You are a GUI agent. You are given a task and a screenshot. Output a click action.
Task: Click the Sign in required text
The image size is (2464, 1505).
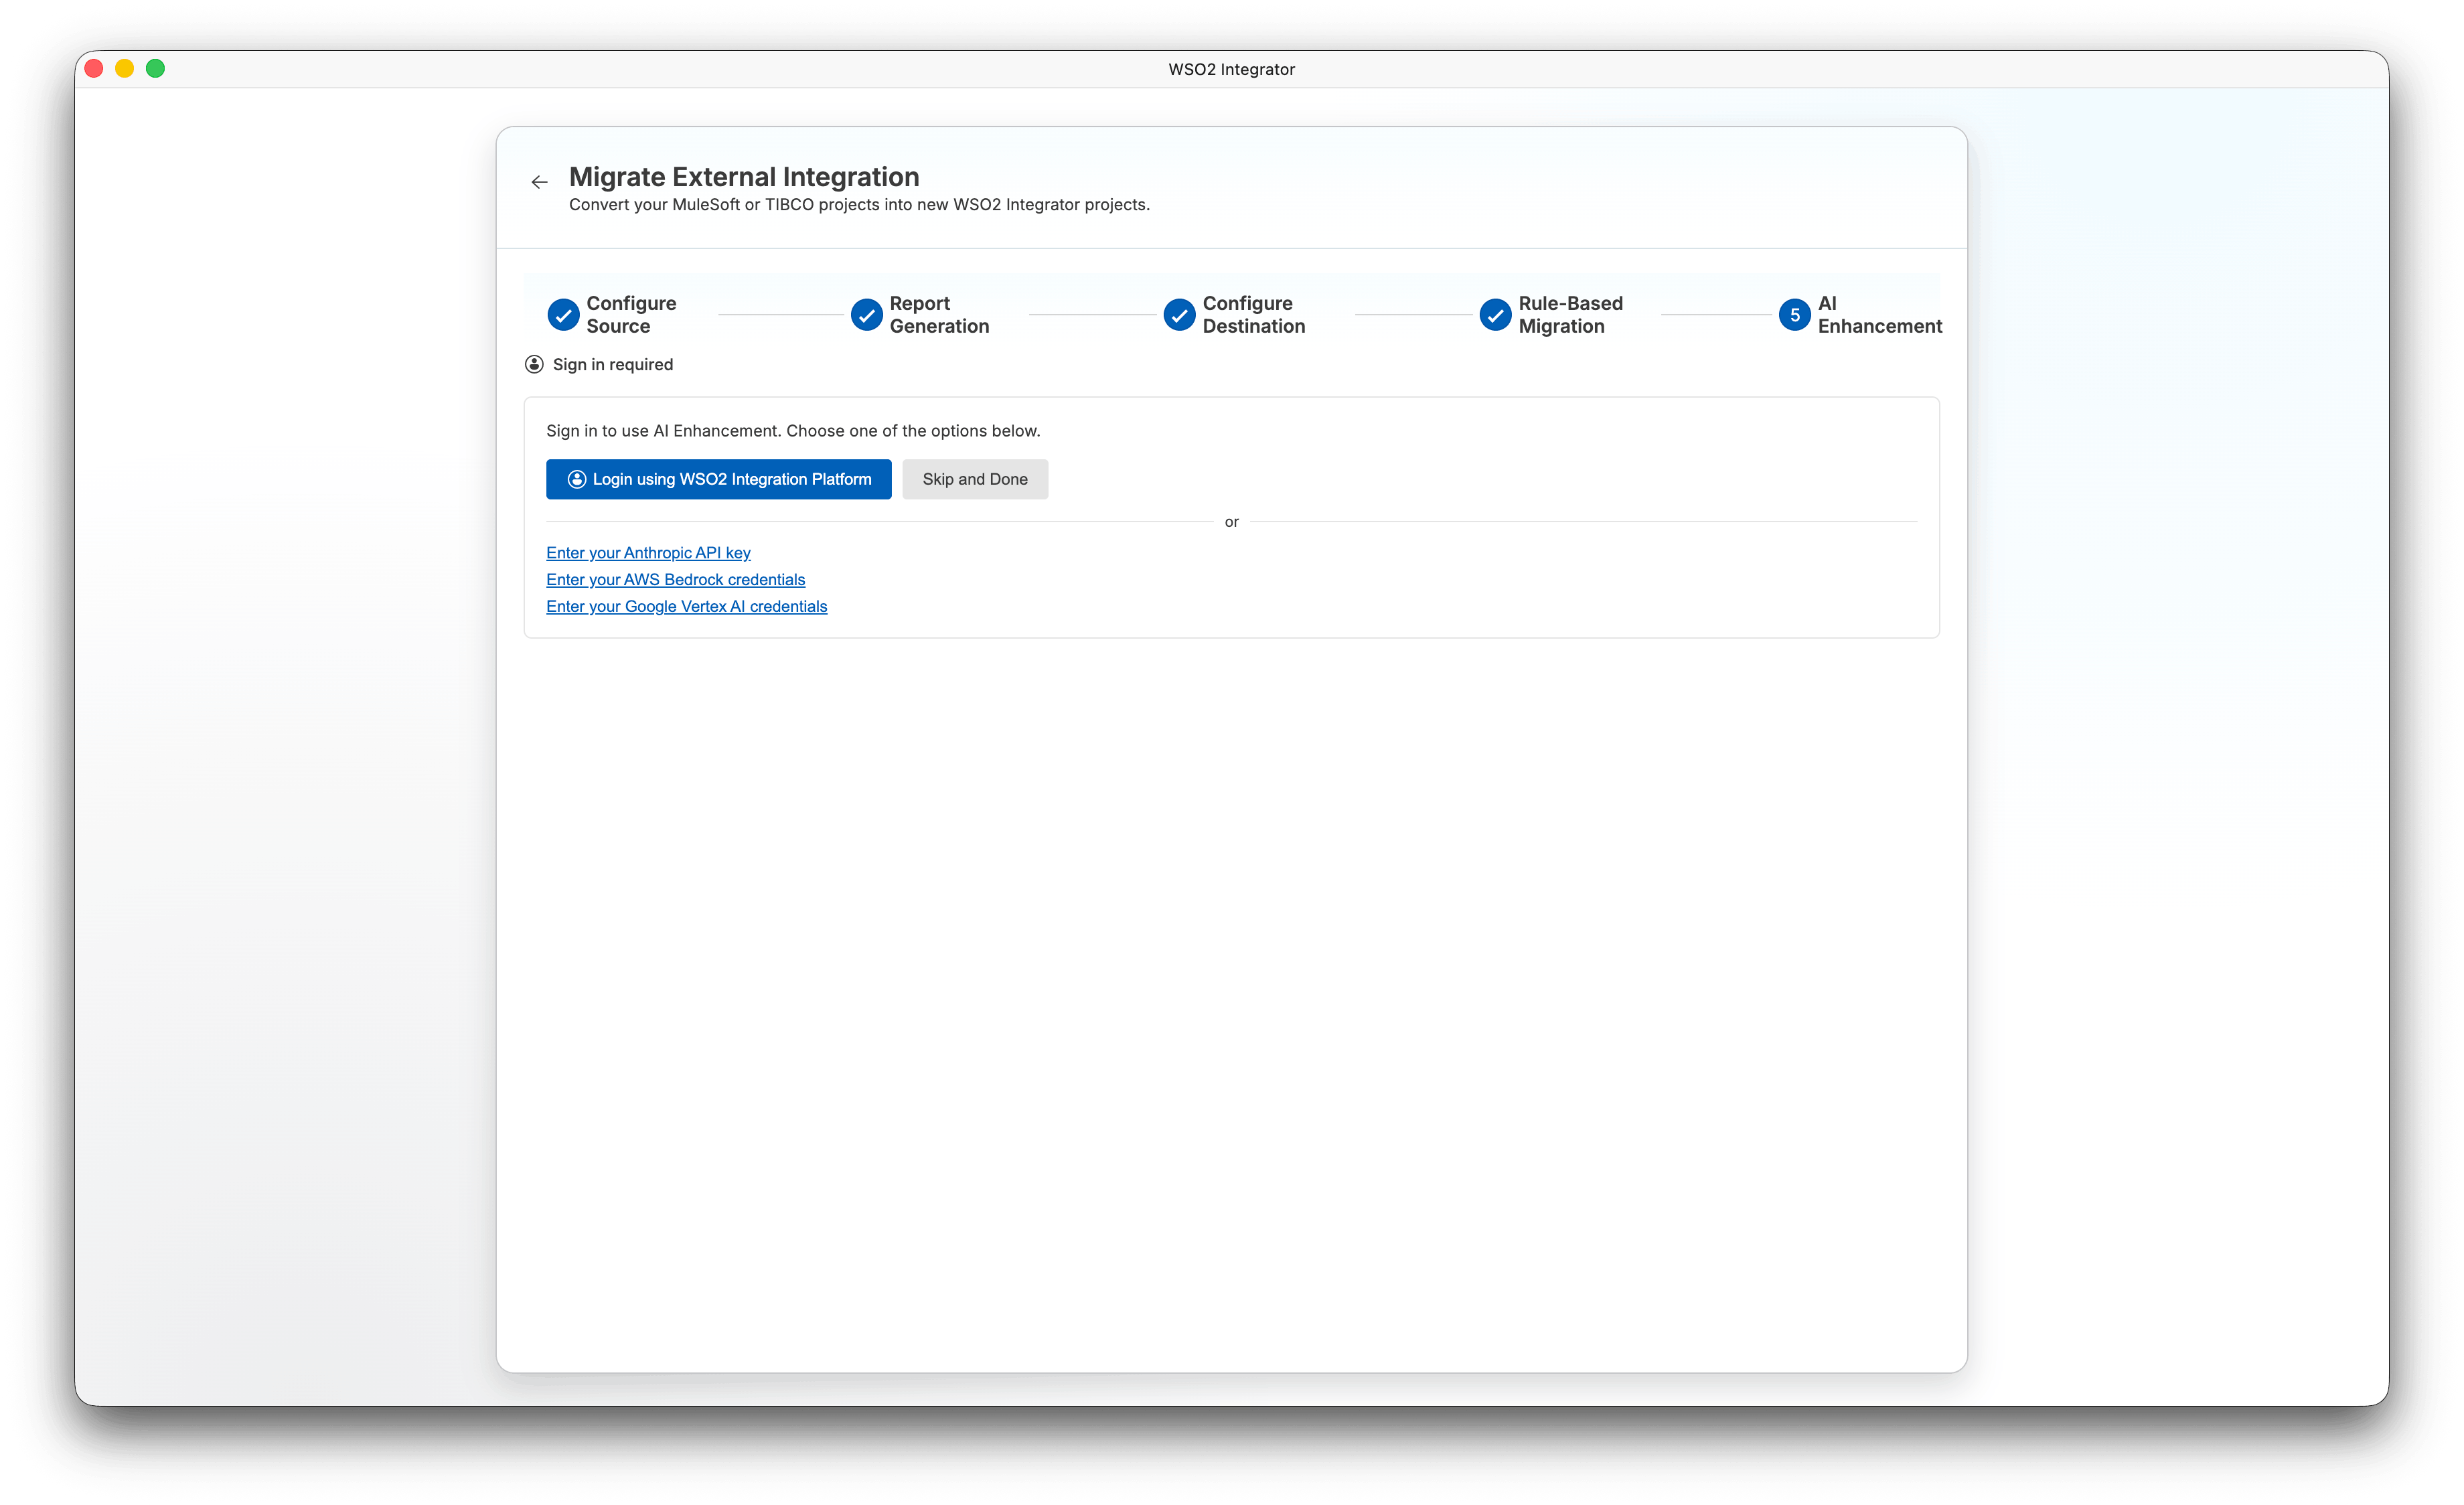point(612,365)
